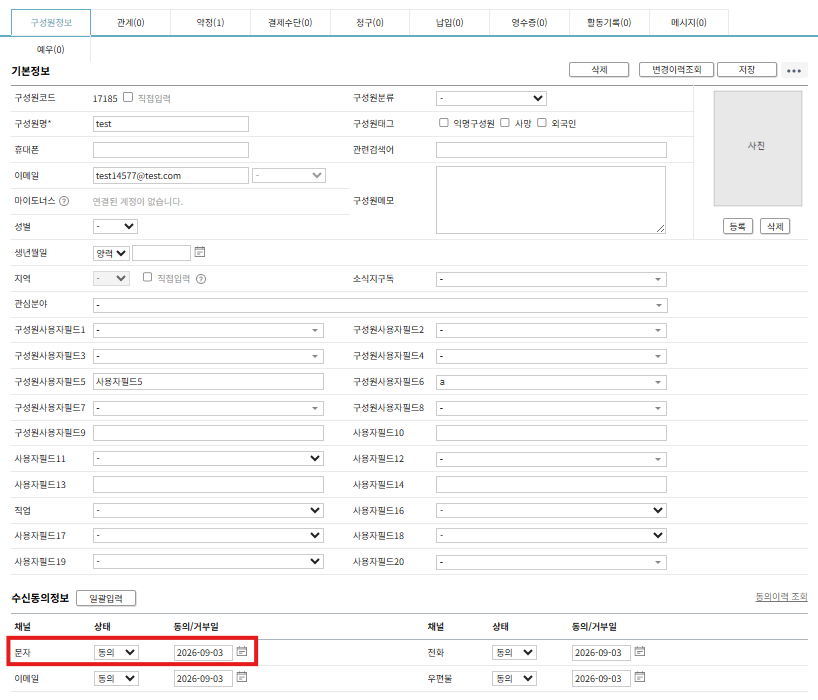Viewport: 818px width, 700px height.
Task: Expand the 구성원사용자필드6 dropdown
Action: coord(551,382)
